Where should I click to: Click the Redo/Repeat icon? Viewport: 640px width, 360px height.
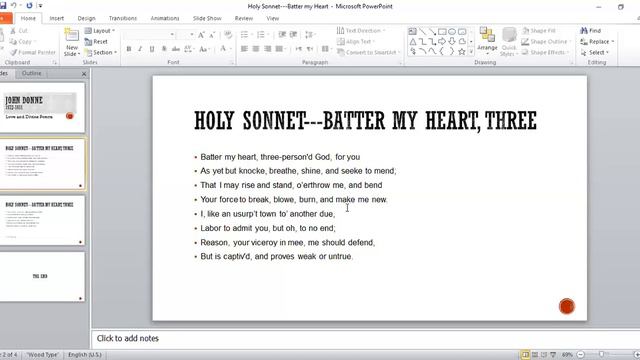(29, 6)
